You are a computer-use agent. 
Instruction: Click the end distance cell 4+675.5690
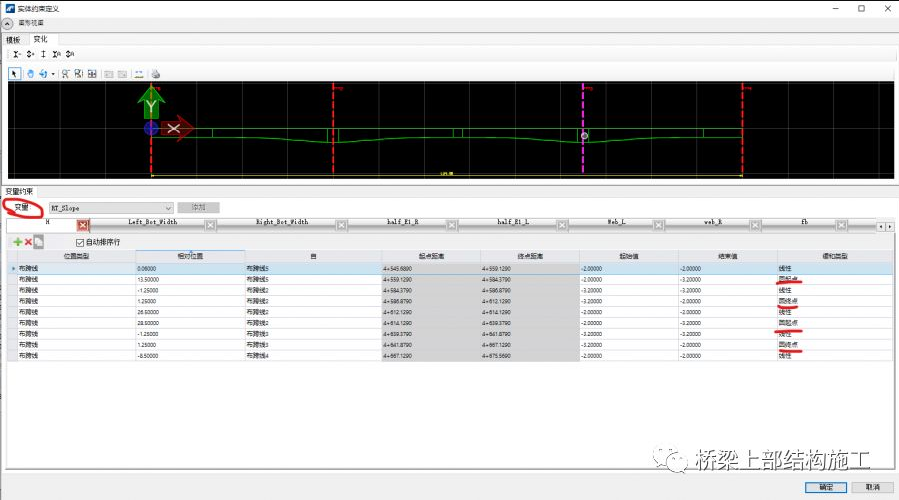point(530,356)
